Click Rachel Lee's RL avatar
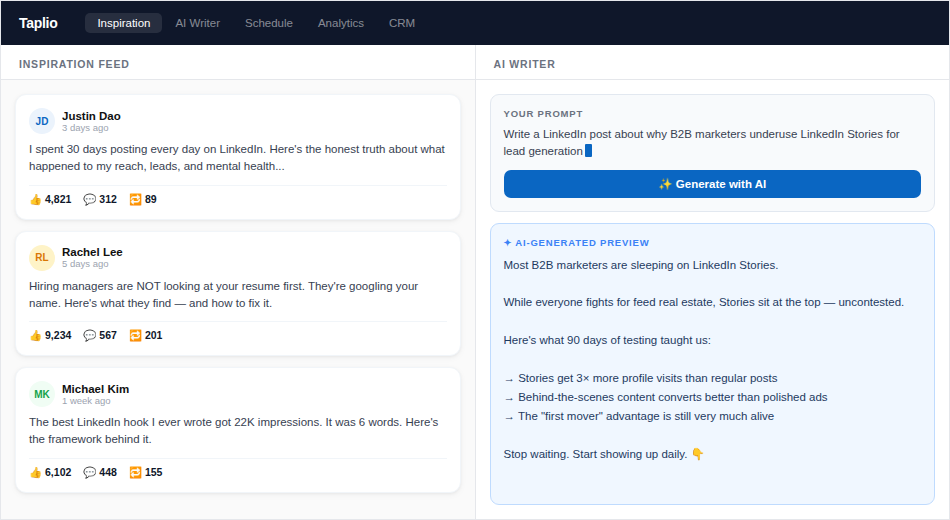950x520 pixels. [x=42, y=257]
